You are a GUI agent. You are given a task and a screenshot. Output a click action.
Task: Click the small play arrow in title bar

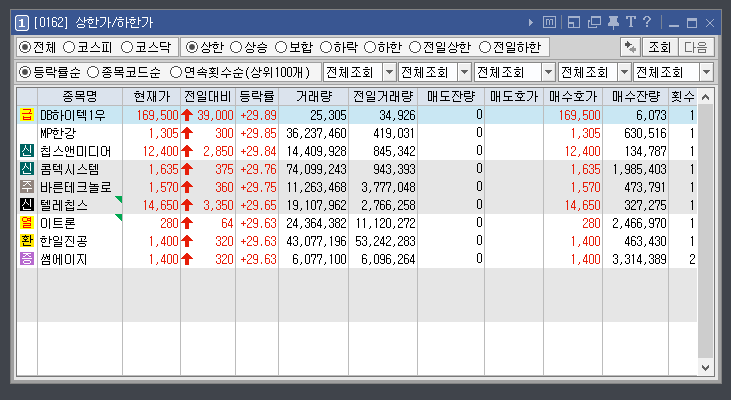click(531, 22)
